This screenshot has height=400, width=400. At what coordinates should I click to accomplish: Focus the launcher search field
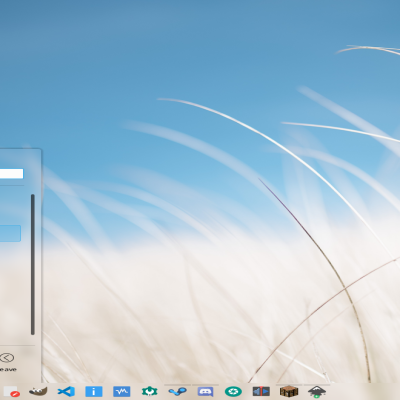pyautogui.click(x=12, y=174)
